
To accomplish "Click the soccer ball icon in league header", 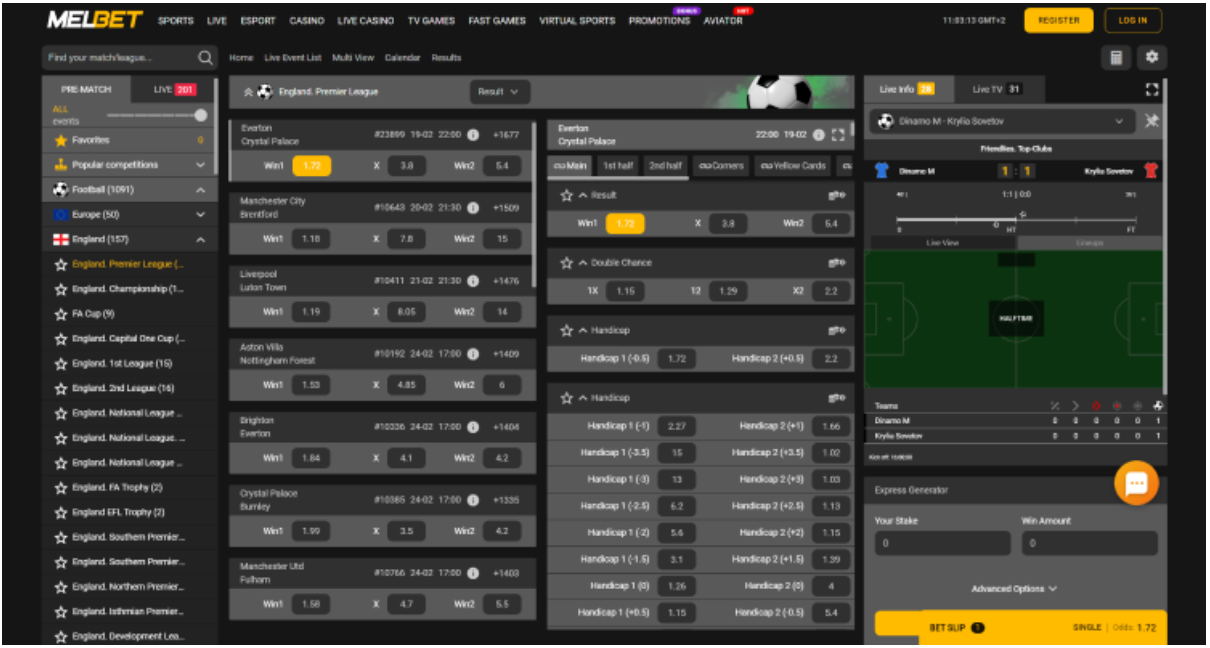I will 265,92.
